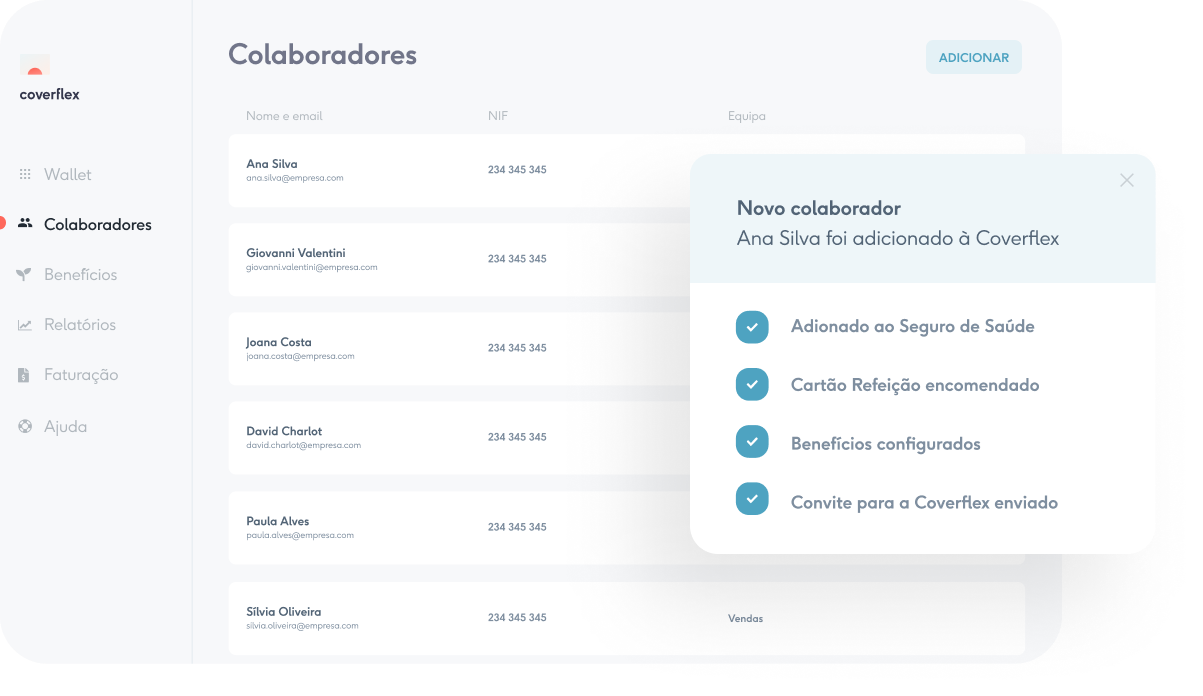Viewport: 1203px width, 696px height.
Task: Toggle the Seguro de Saúde checkbox
Action: 752,327
